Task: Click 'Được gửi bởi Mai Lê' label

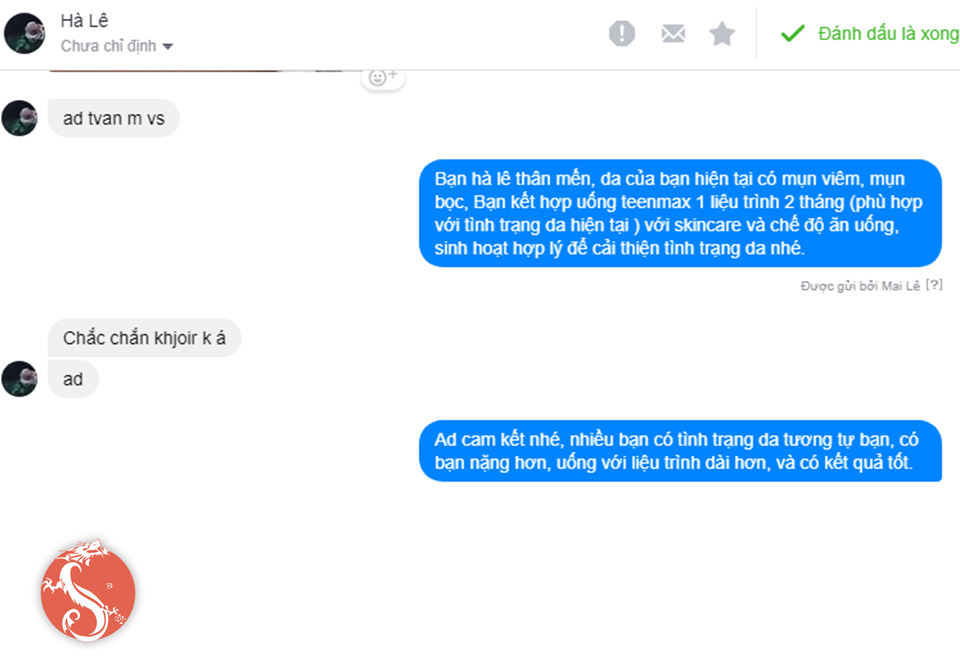Action: click(x=860, y=286)
